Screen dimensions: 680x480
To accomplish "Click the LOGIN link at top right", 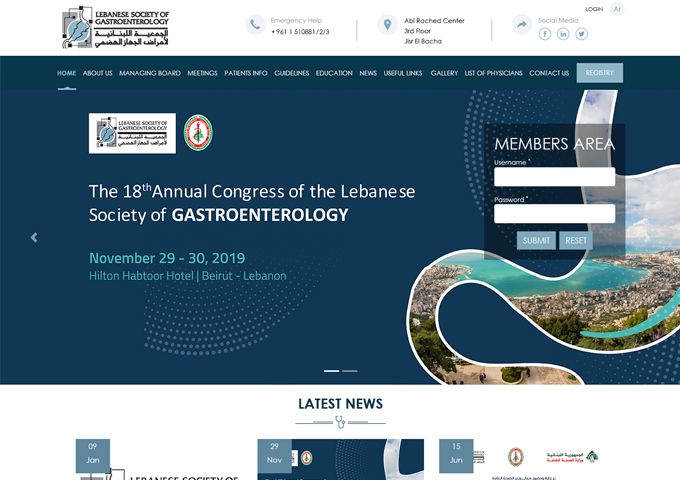I will tap(594, 9).
